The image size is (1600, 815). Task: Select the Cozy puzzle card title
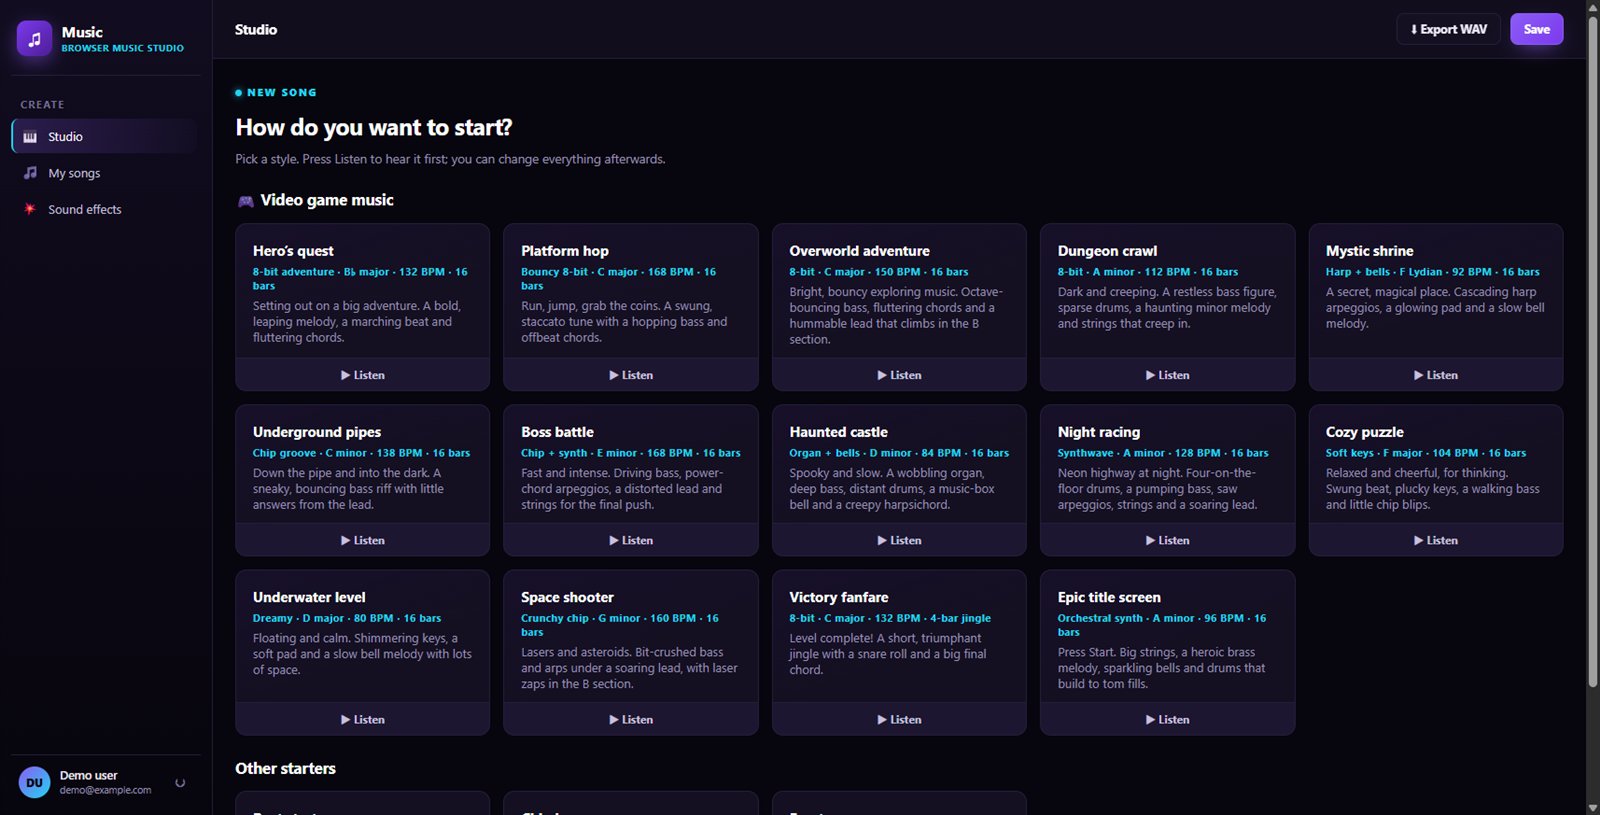pos(1365,432)
